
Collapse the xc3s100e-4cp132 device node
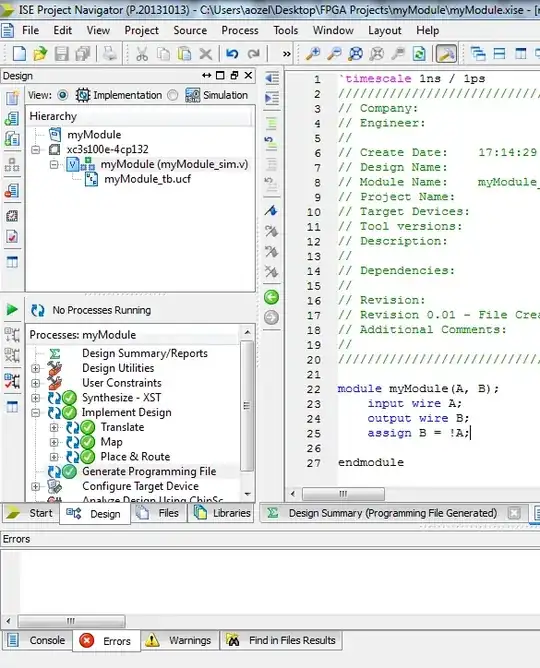point(36,150)
